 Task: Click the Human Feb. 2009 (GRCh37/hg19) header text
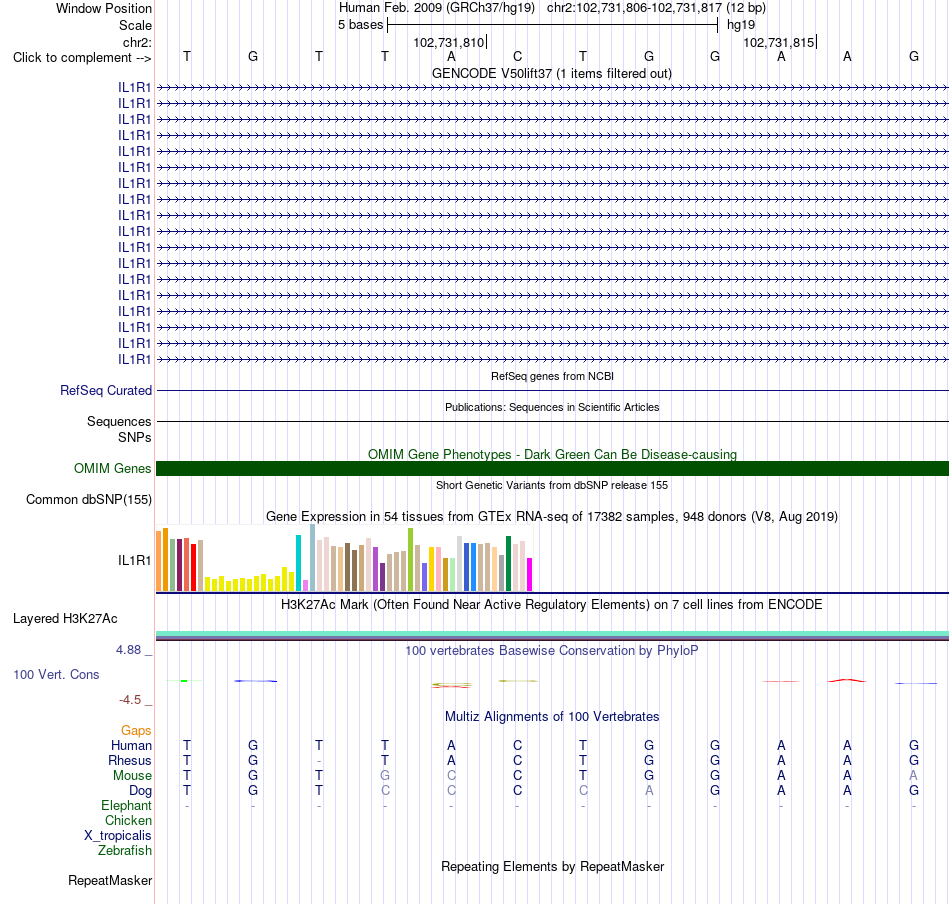coord(437,8)
